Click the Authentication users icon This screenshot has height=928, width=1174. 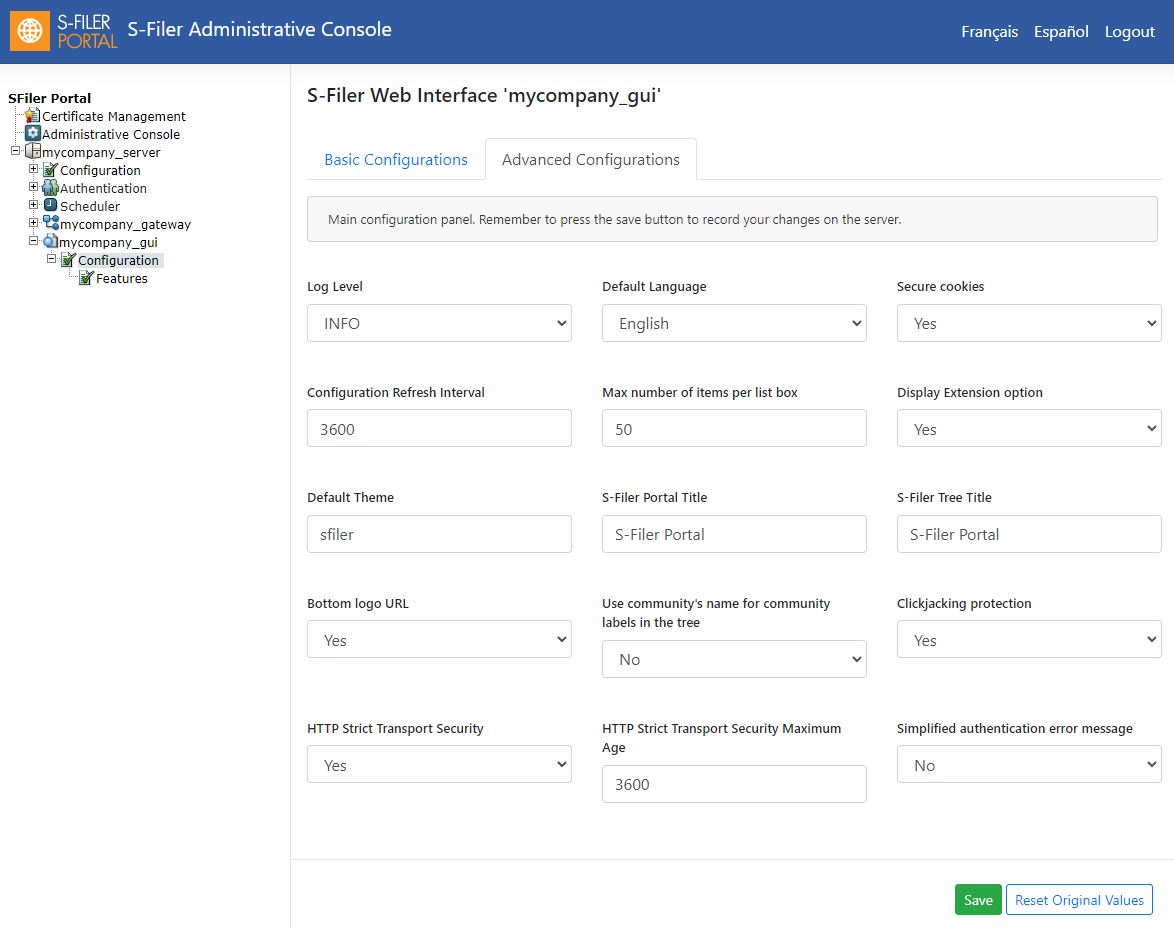pos(50,187)
